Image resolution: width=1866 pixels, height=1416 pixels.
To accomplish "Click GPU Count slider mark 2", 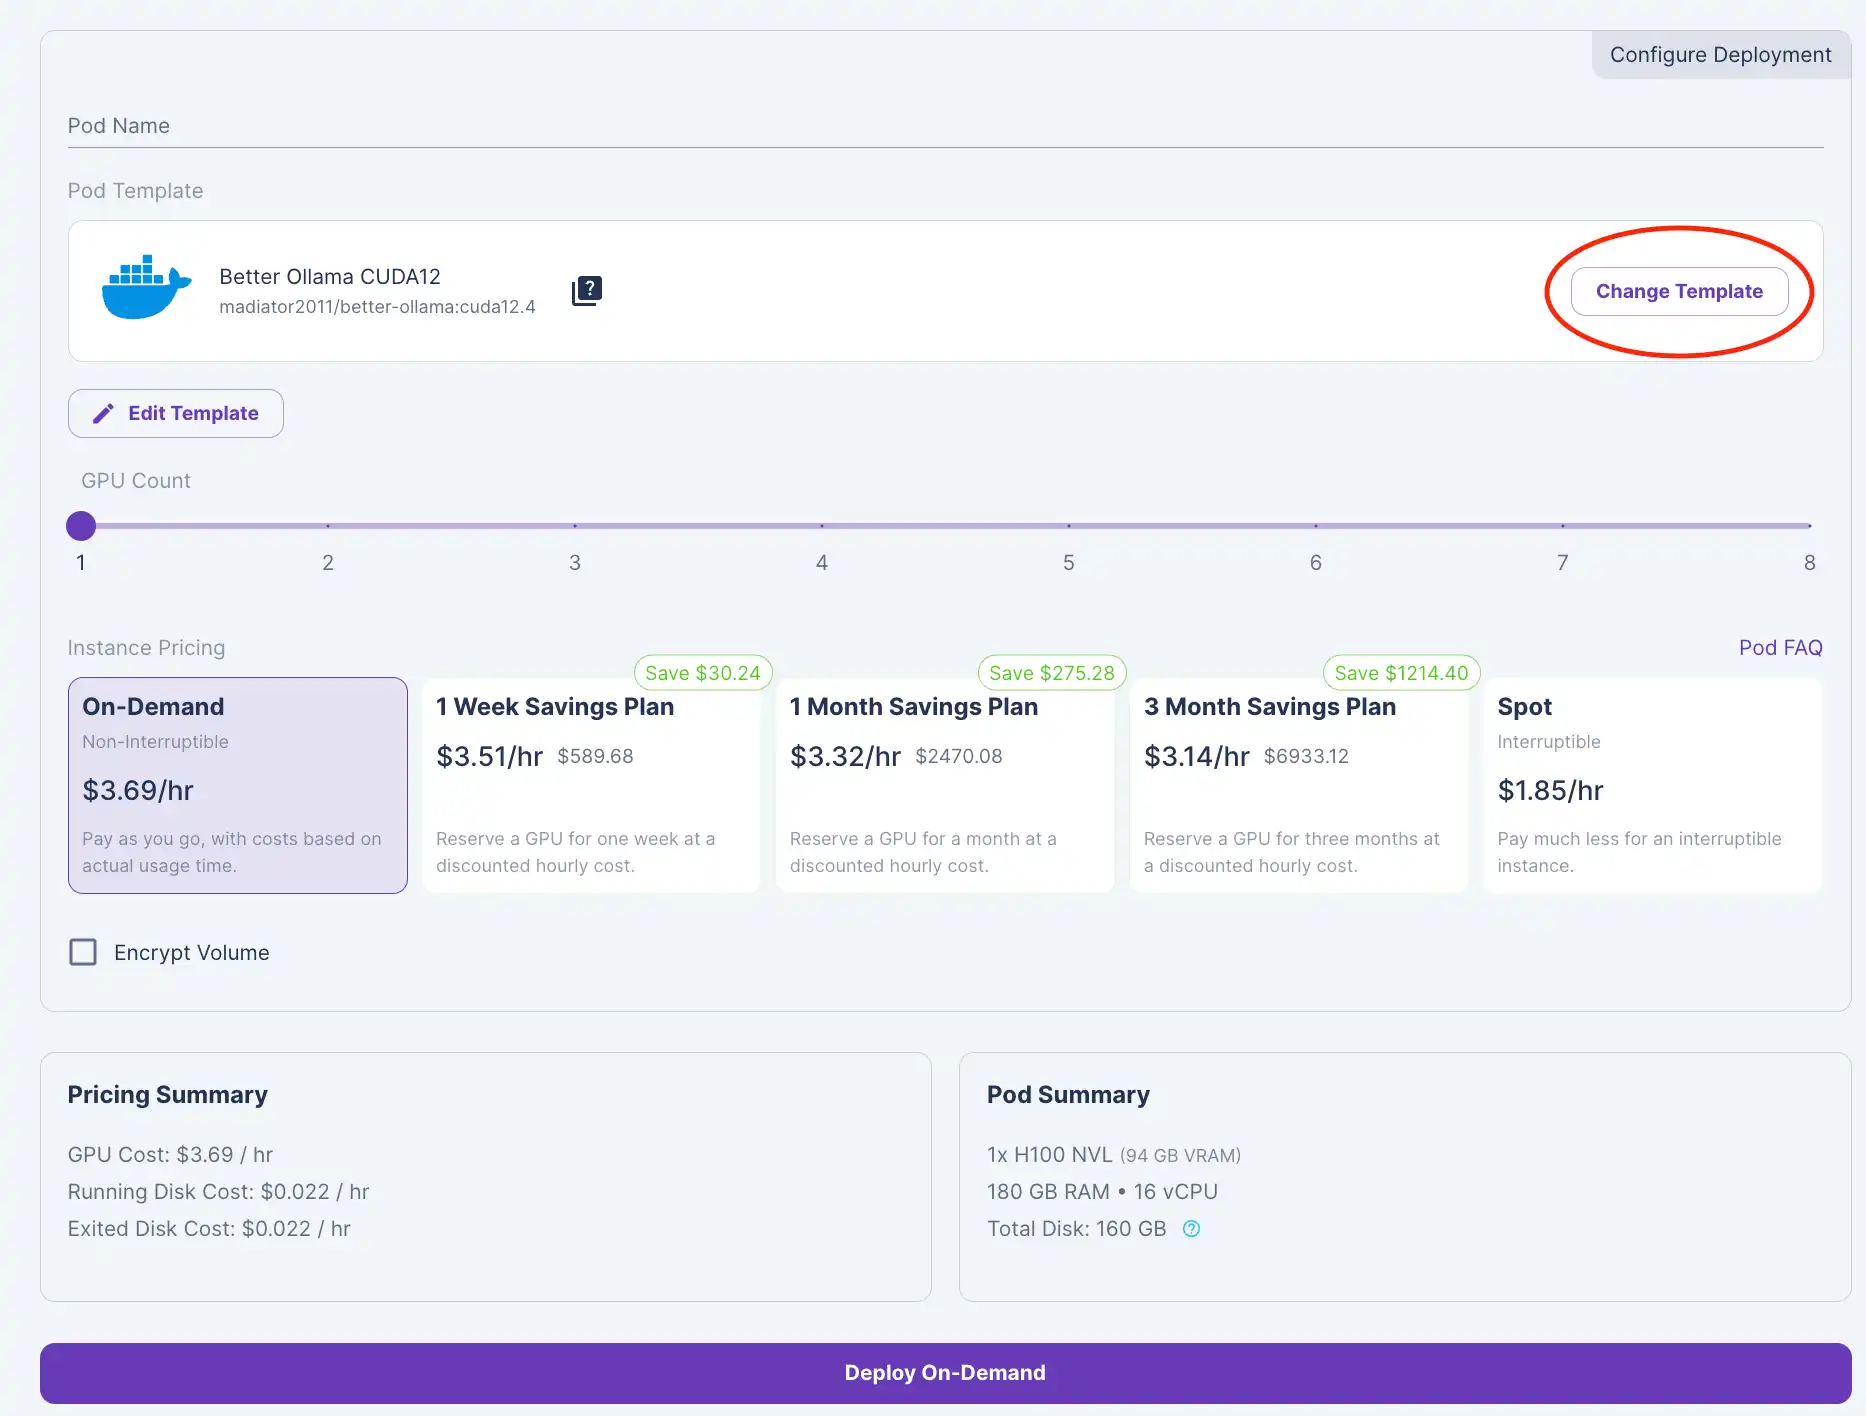I will [x=328, y=526].
